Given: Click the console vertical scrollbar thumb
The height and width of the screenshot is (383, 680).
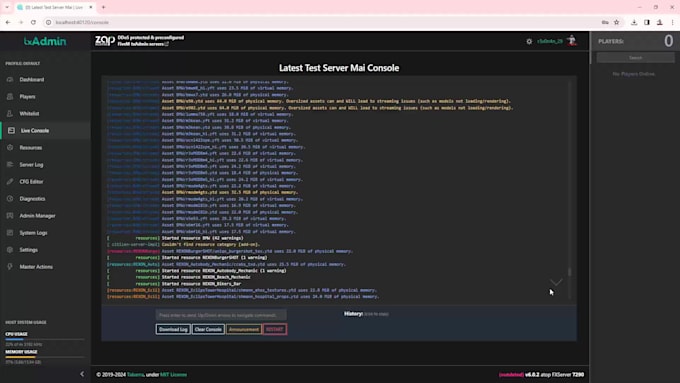Looking at the screenshot, I should pos(569,272).
